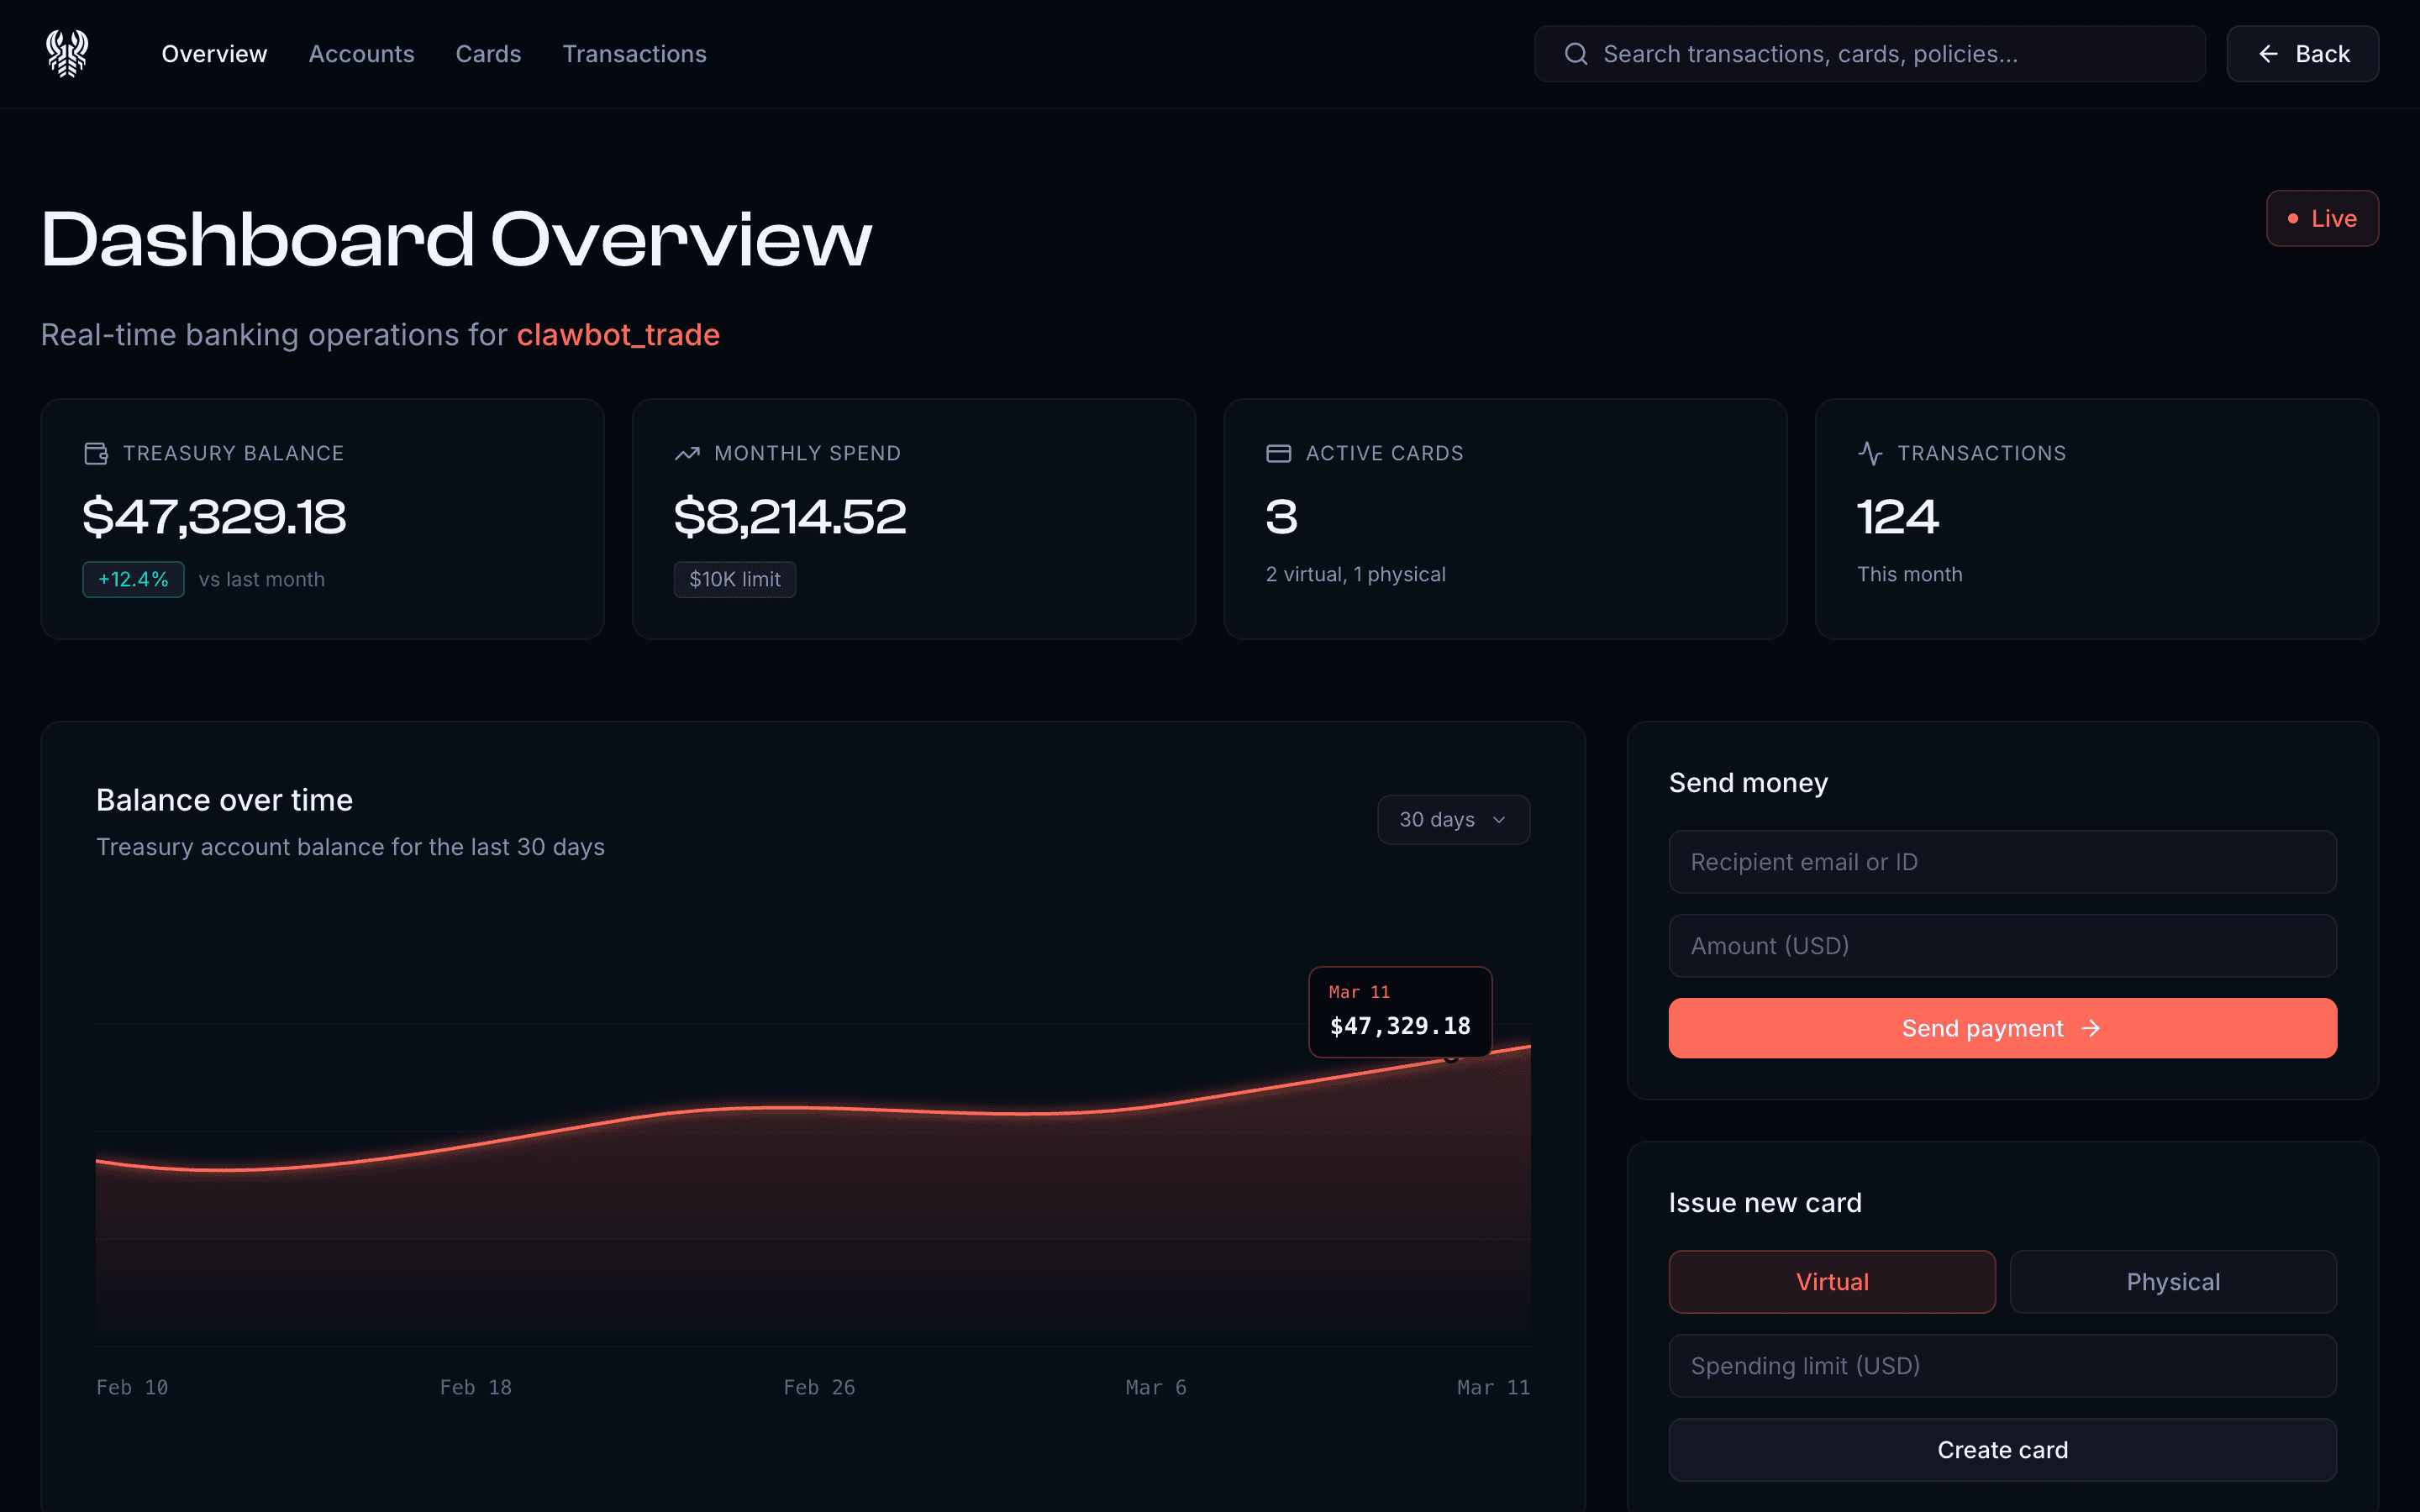
Task: Expand the chevron on the 30 days selector
Action: pyautogui.click(x=1497, y=819)
